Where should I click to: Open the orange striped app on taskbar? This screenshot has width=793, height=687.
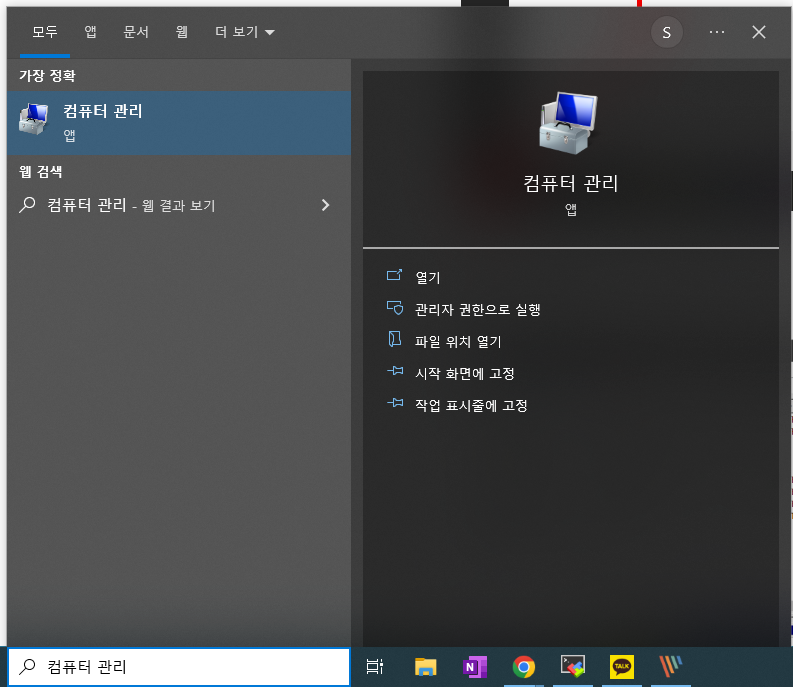671,666
